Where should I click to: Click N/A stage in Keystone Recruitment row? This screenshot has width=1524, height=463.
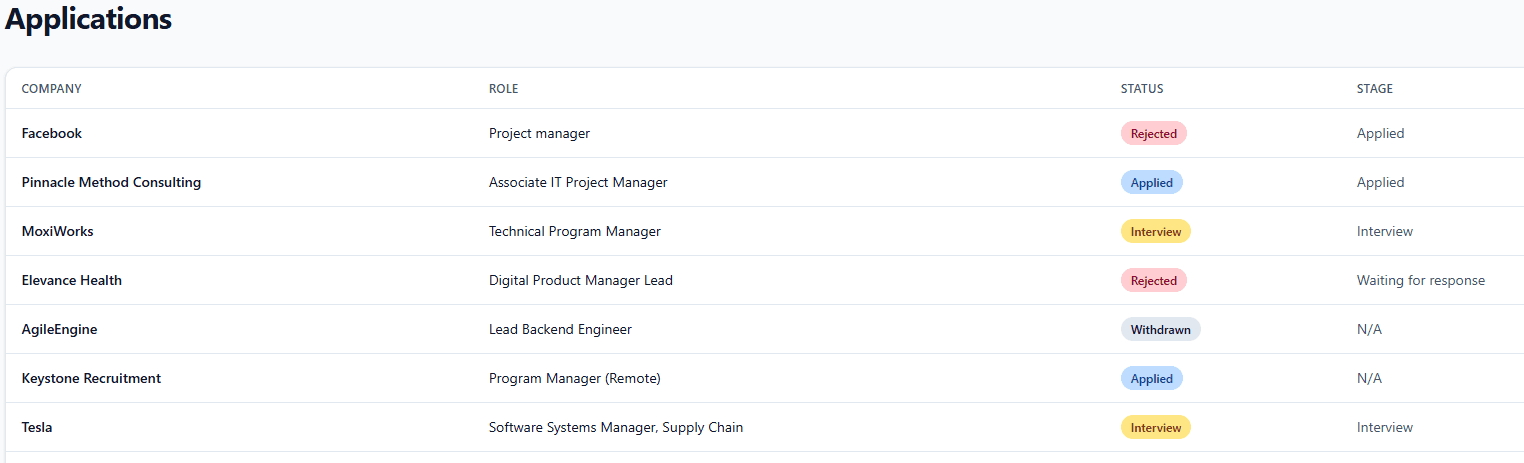(x=1369, y=378)
